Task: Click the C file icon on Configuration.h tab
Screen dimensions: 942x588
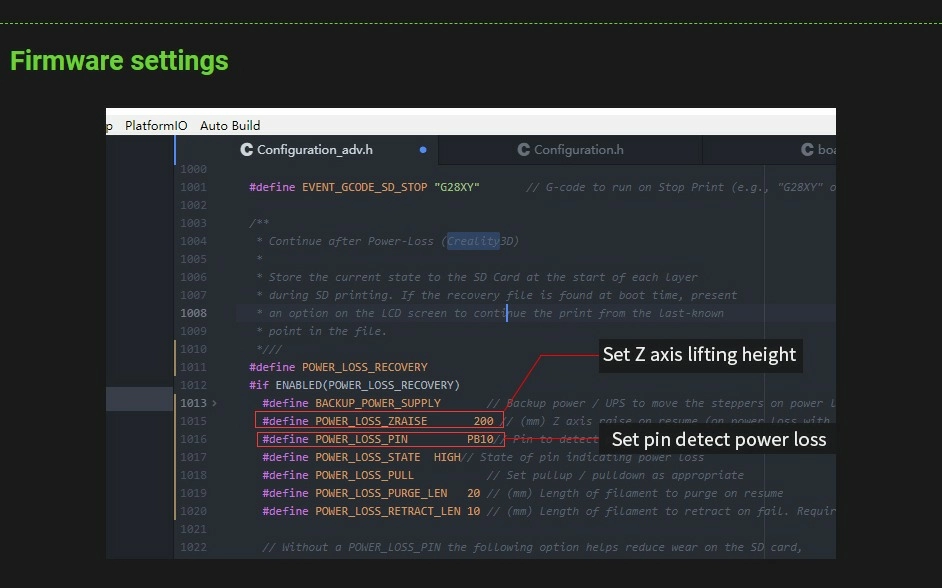Action: coord(523,150)
